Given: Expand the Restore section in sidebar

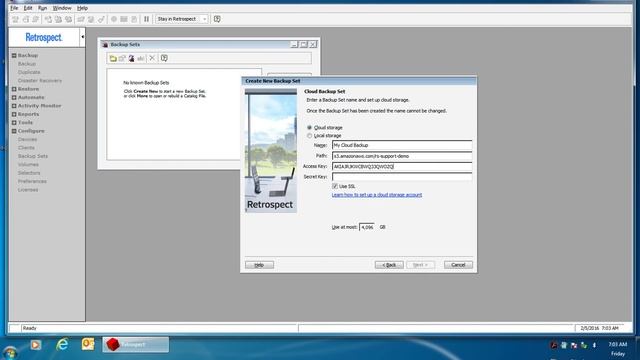Looking at the screenshot, I should (14, 89).
